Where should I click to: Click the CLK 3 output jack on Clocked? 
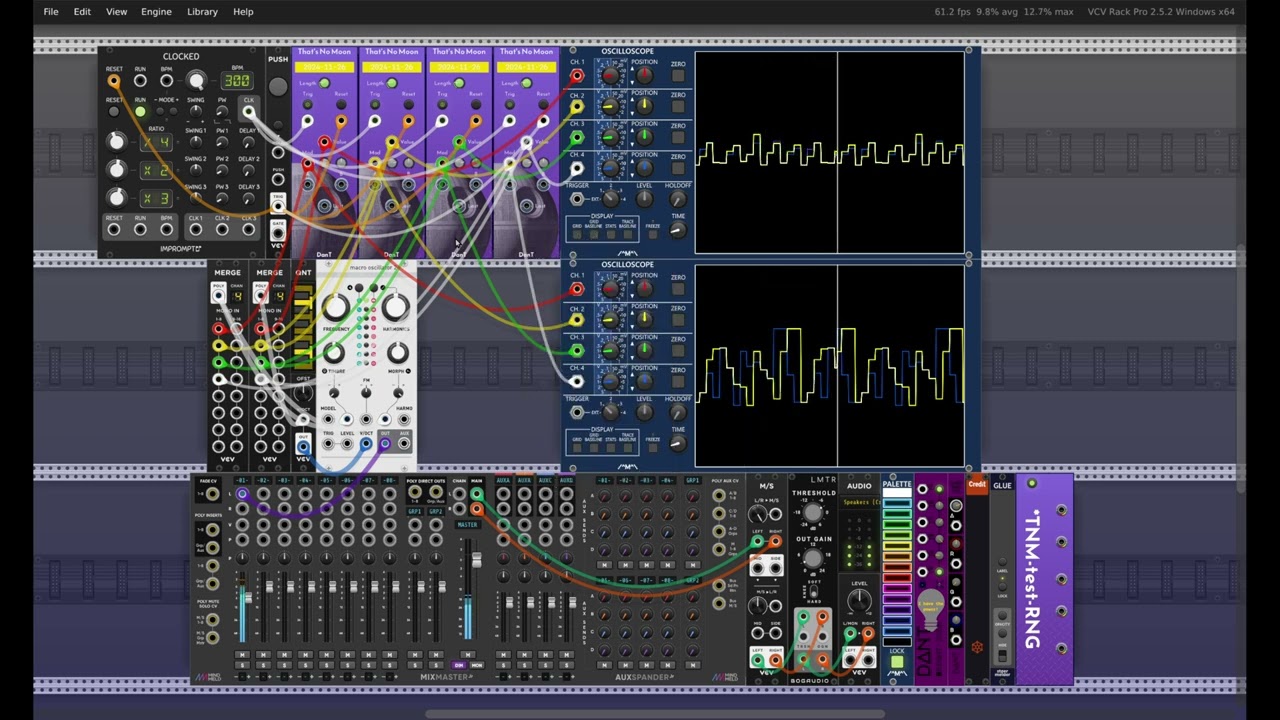click(x=249, y=230)
